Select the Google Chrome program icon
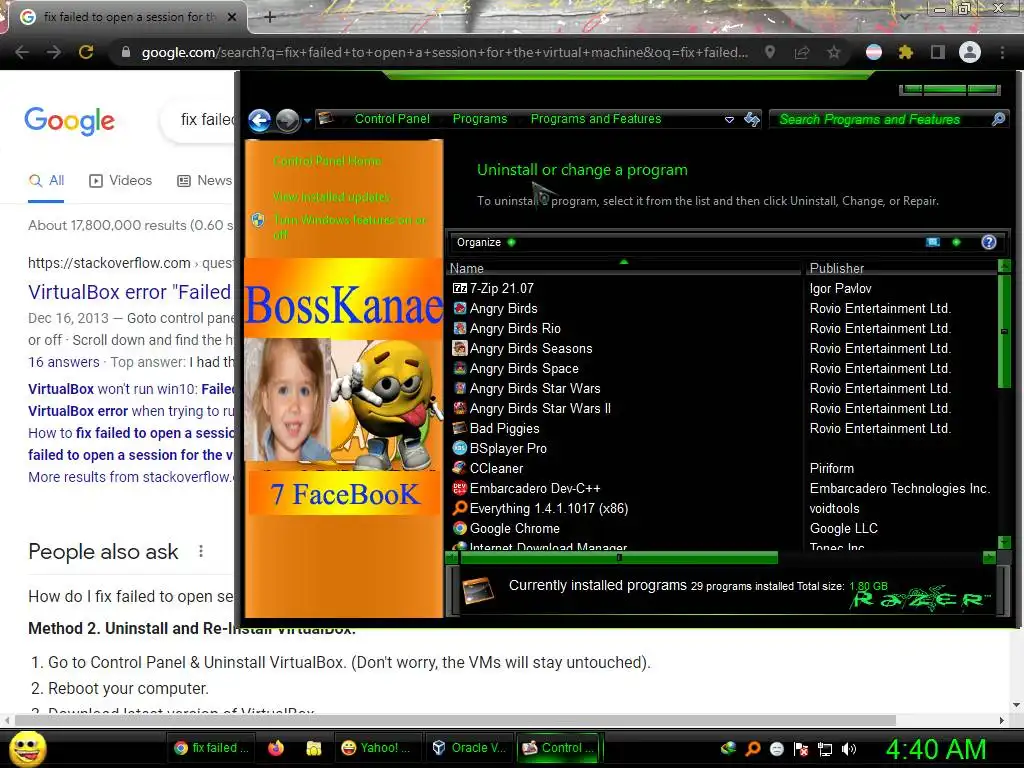 (x=460, y=528)
